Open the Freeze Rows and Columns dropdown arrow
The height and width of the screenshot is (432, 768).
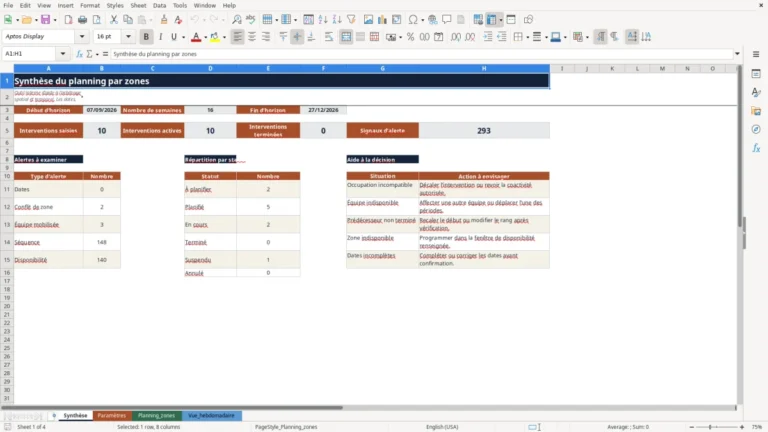coord(501,20)
